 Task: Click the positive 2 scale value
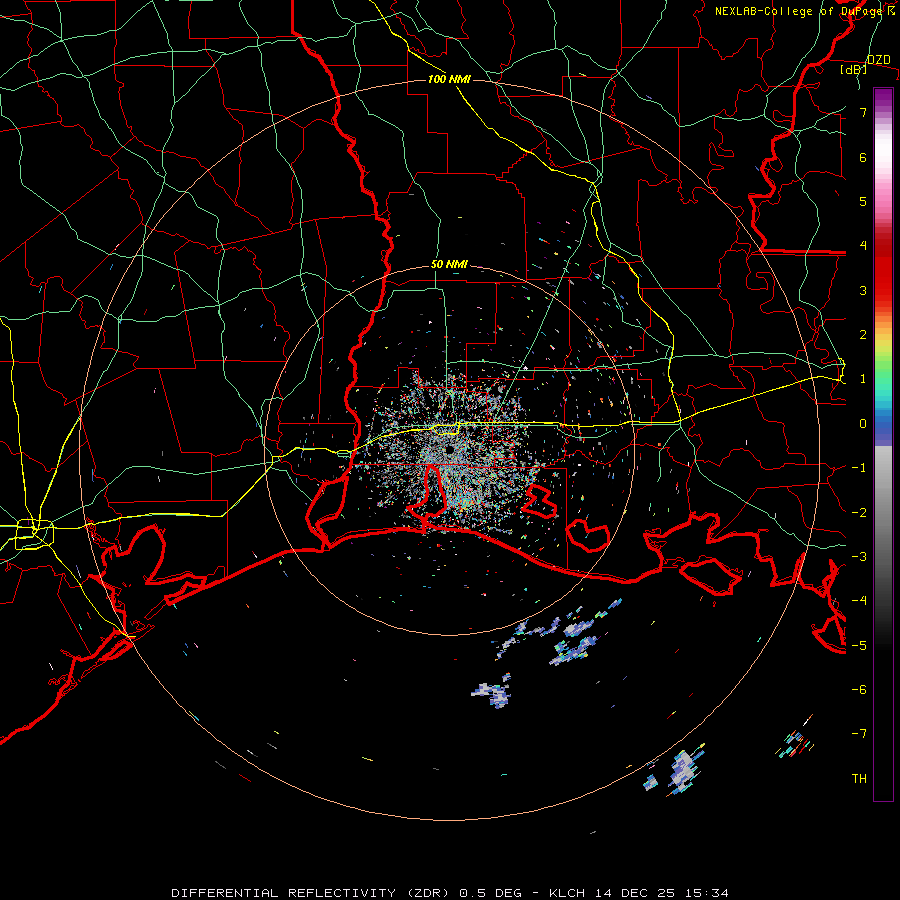tap(863, 334)
